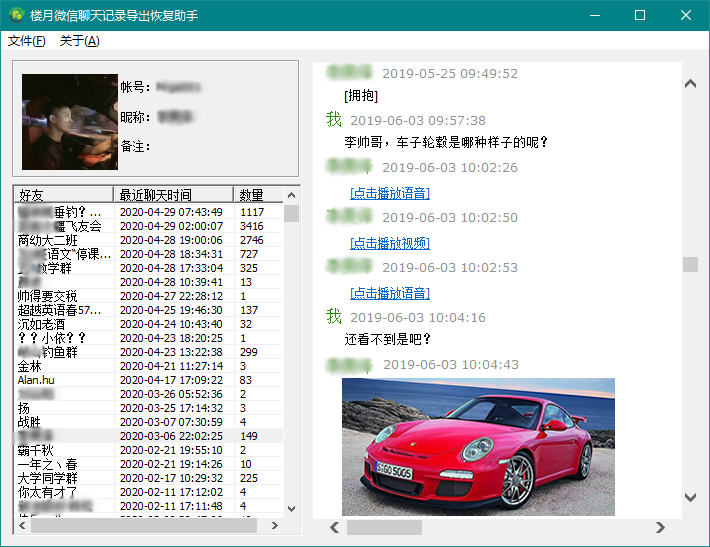Select the 大学同学群 group row
710x547 pixels.
point(47,478)
